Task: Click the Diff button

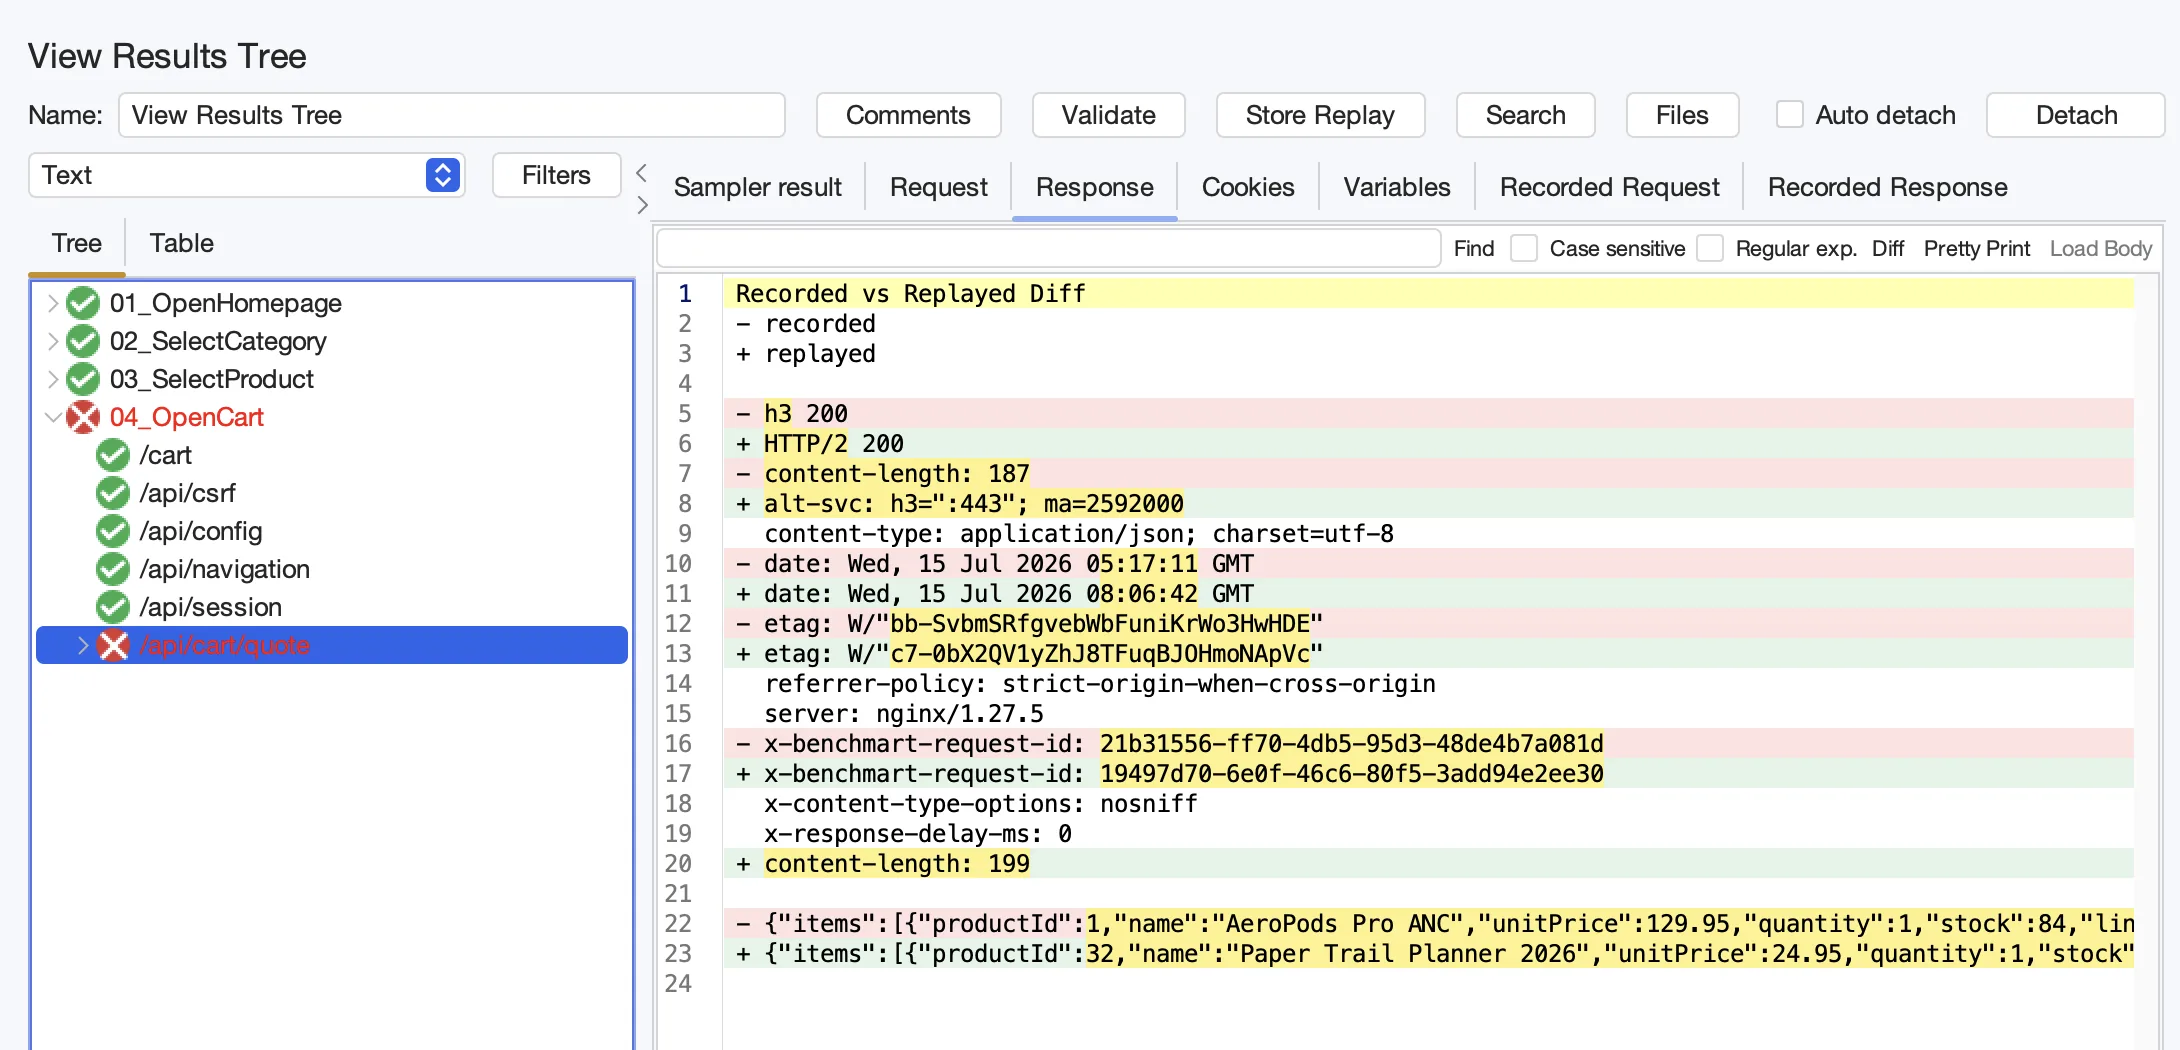Action: coord(1887,248)
